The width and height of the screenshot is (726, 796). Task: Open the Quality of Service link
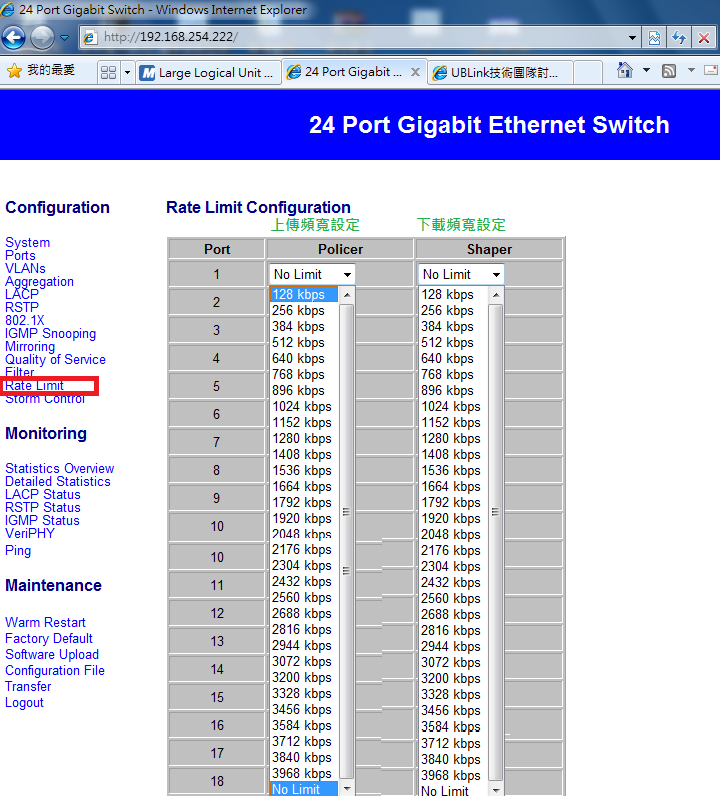pos(55,360)
